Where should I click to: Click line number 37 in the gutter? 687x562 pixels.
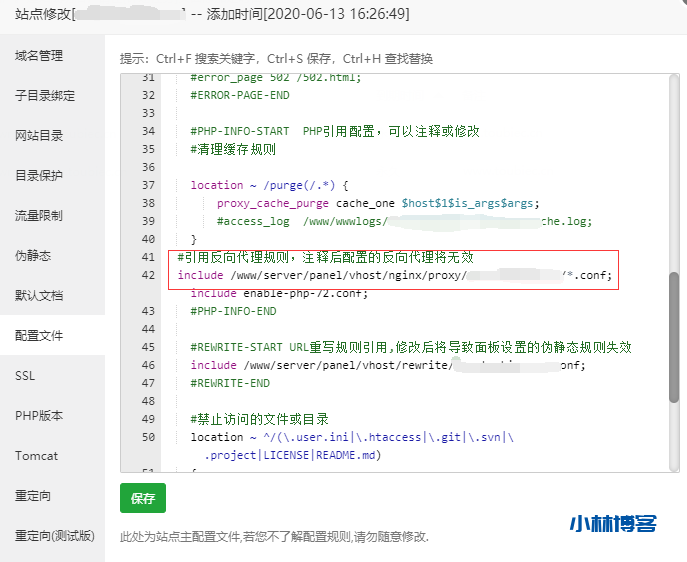tap(148, 185)
